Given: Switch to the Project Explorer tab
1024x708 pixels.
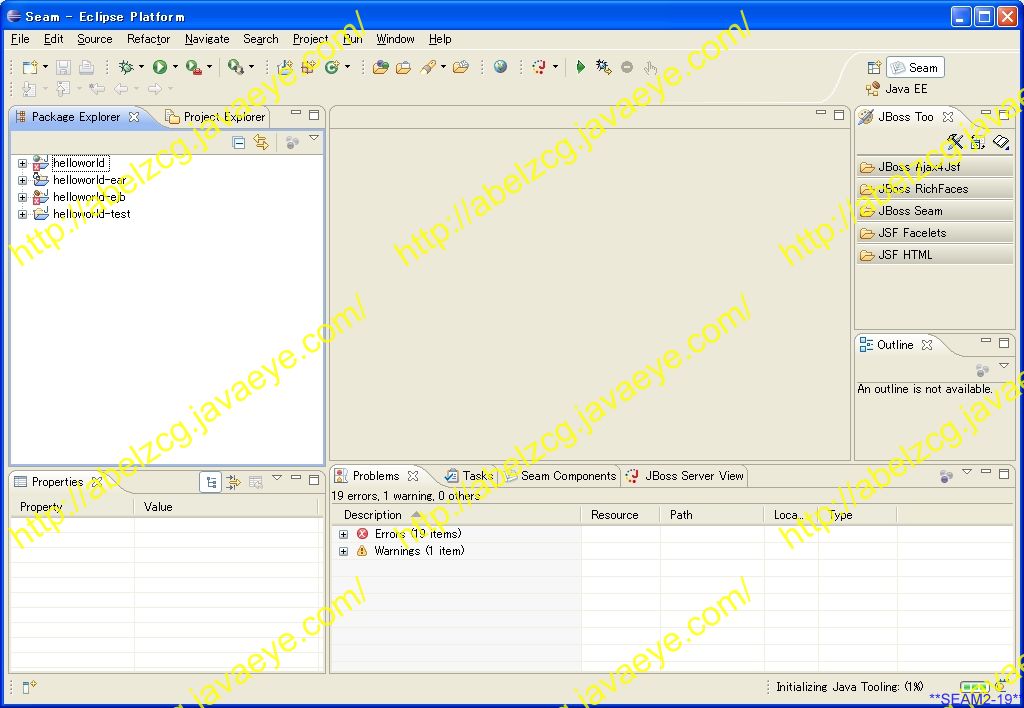Looking at the screenshot, I should coord(216,117).
